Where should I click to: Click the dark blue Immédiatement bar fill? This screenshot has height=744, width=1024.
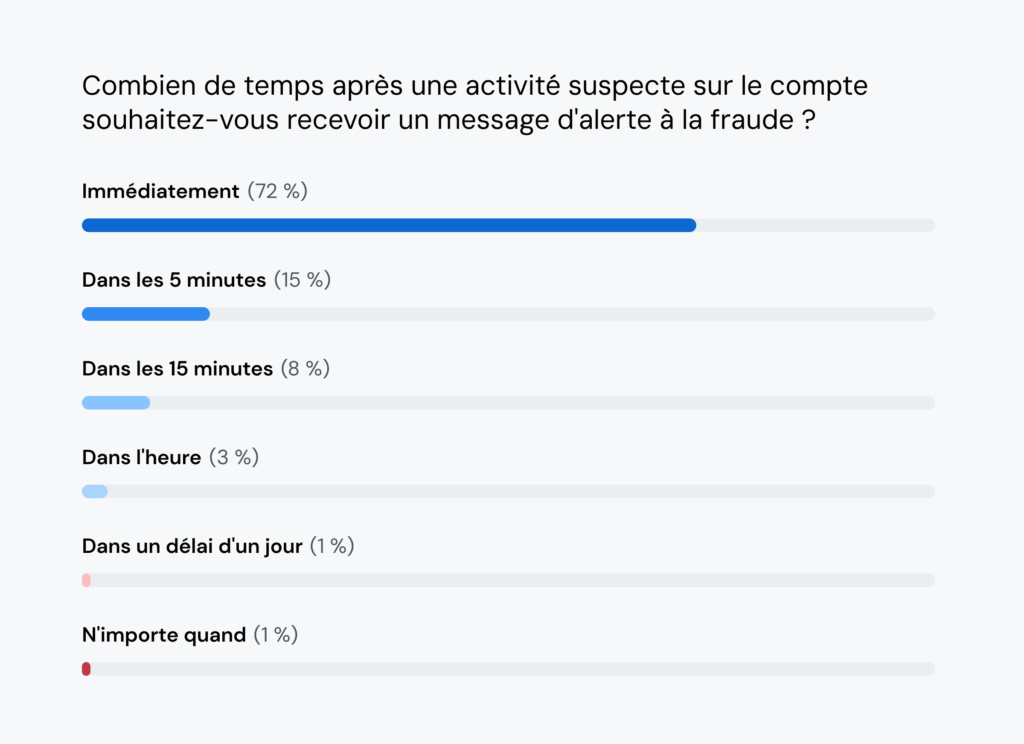click(388, 225)
